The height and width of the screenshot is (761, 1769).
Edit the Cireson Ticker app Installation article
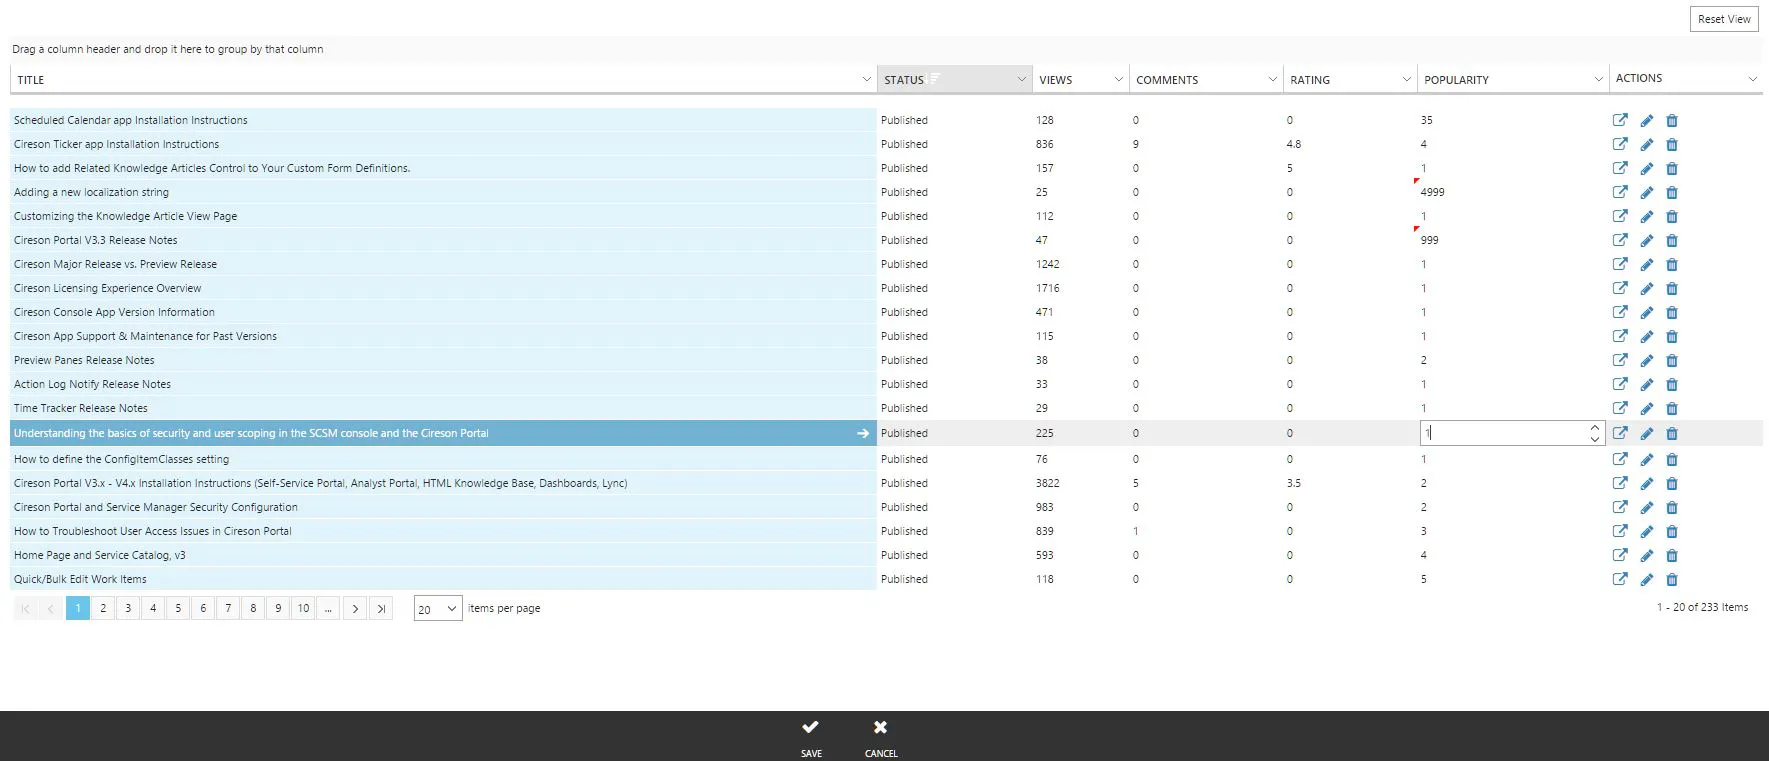coord(1647,144)
